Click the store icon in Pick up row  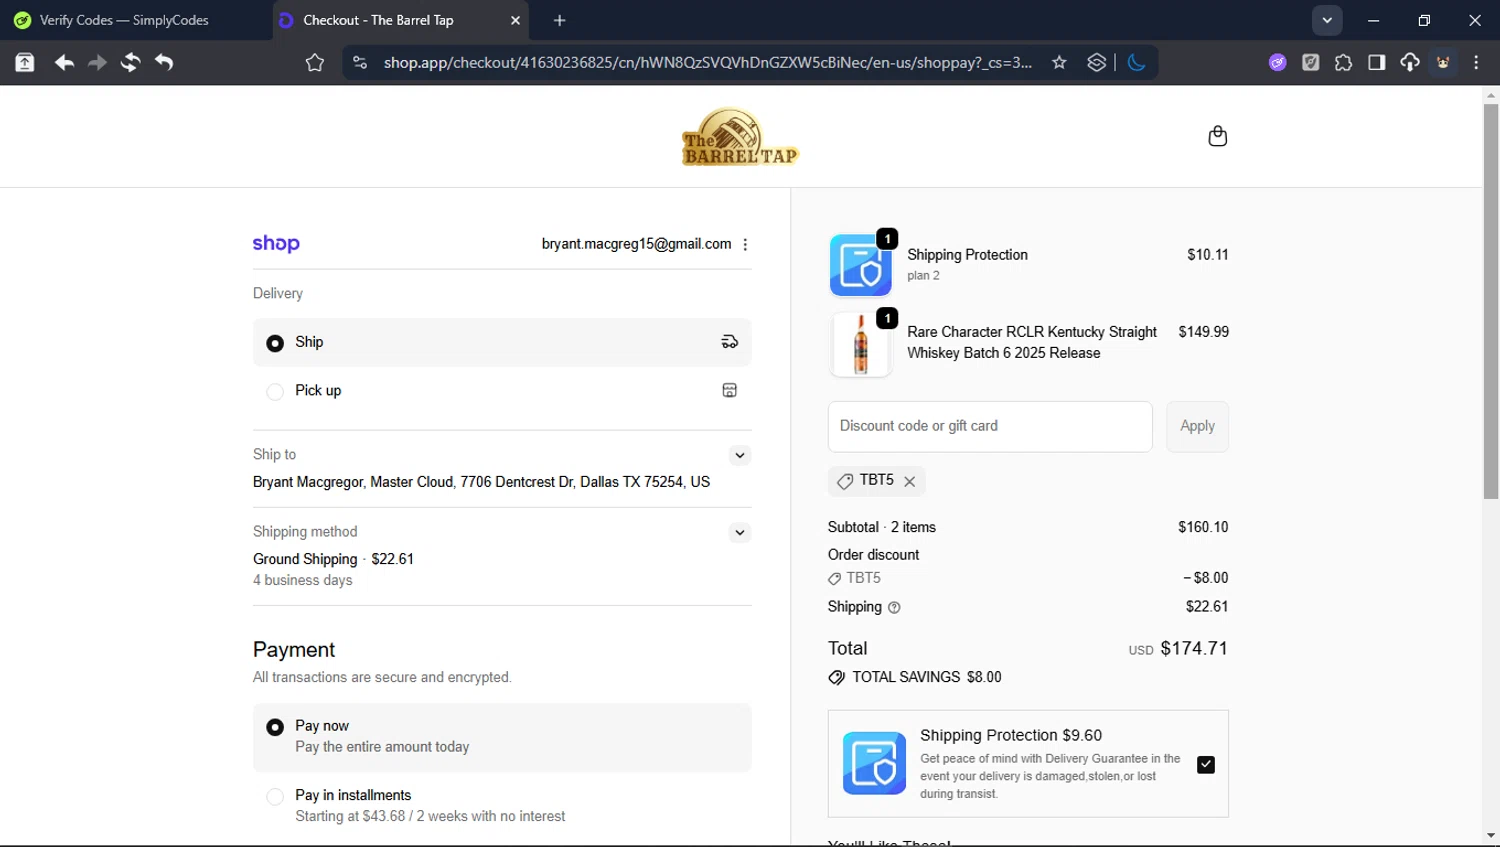pos(730,390)
